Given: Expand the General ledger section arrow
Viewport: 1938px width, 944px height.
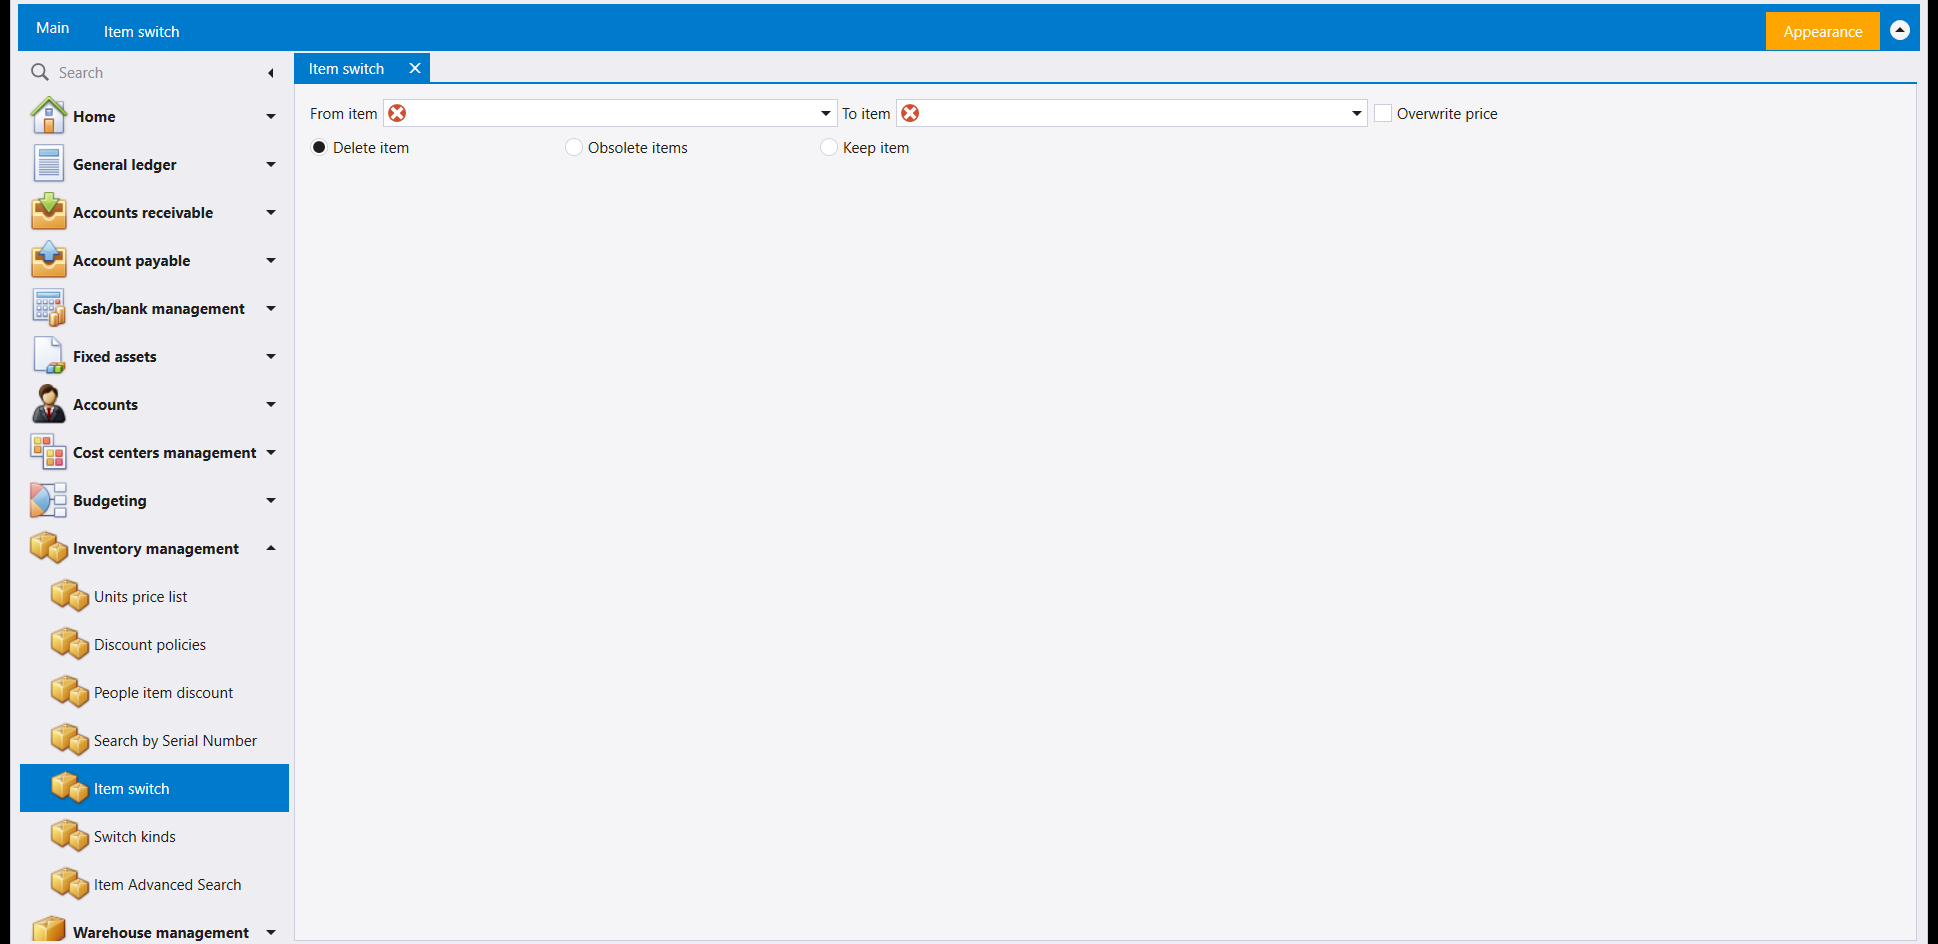Looking at the screenshot, I should point(271,164).
